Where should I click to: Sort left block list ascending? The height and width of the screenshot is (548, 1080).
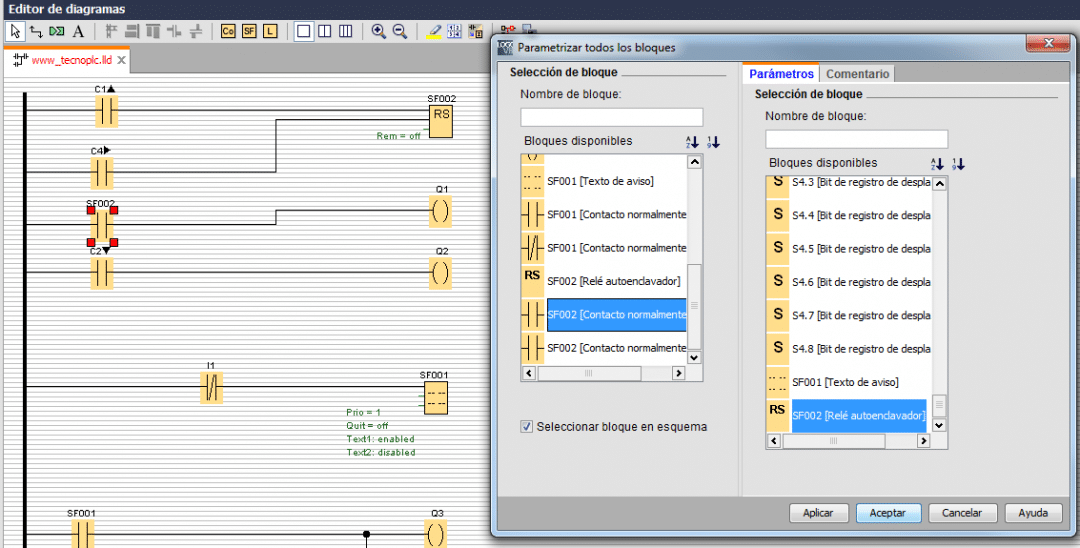[x=692, y=142]
